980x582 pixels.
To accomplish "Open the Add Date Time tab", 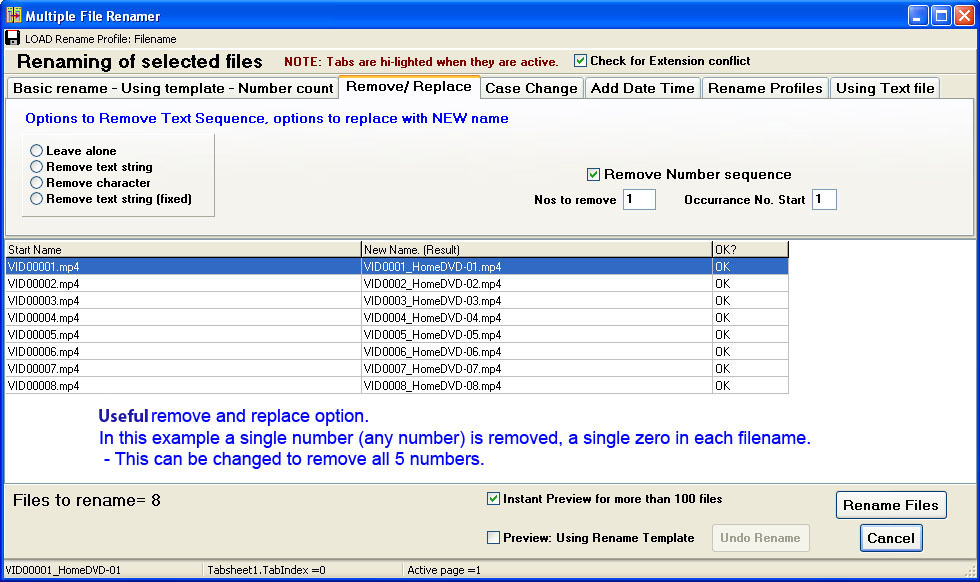I will coord(642,88).
